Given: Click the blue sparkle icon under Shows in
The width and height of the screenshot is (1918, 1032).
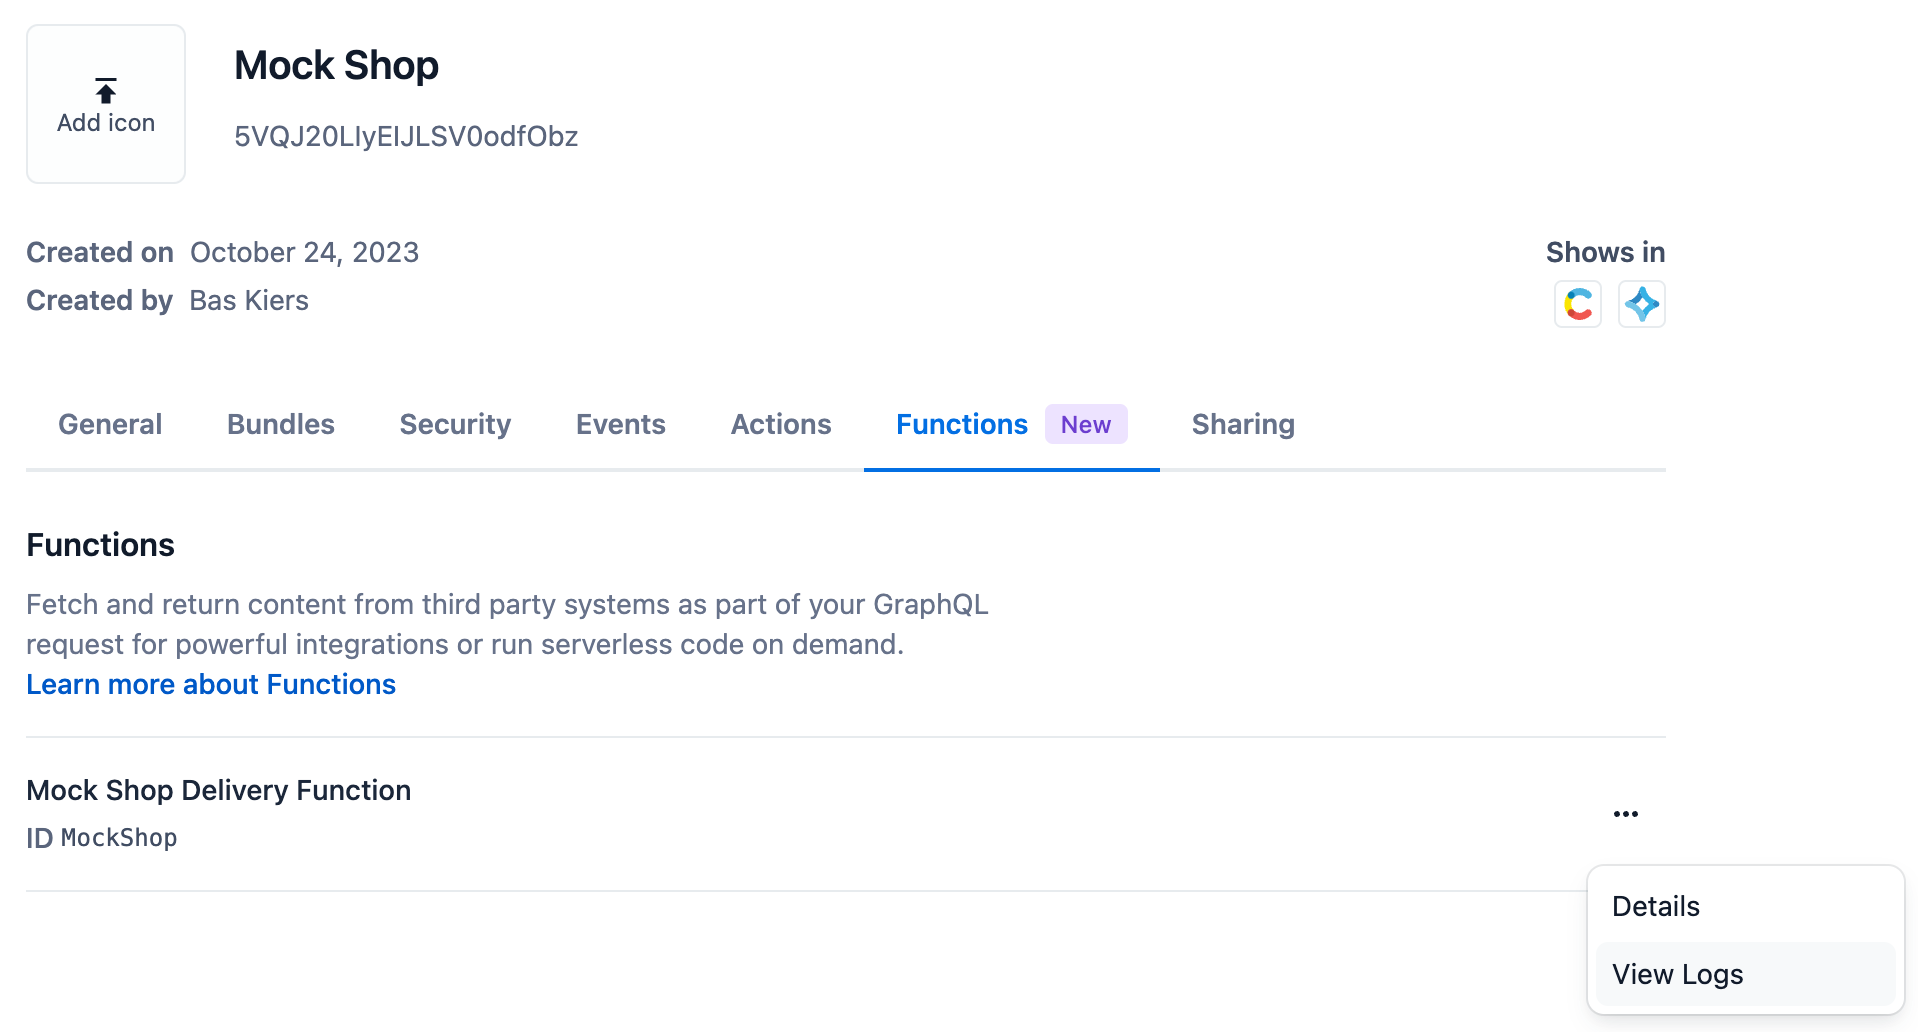Looking at the screenshot, I should point(1641,304).
